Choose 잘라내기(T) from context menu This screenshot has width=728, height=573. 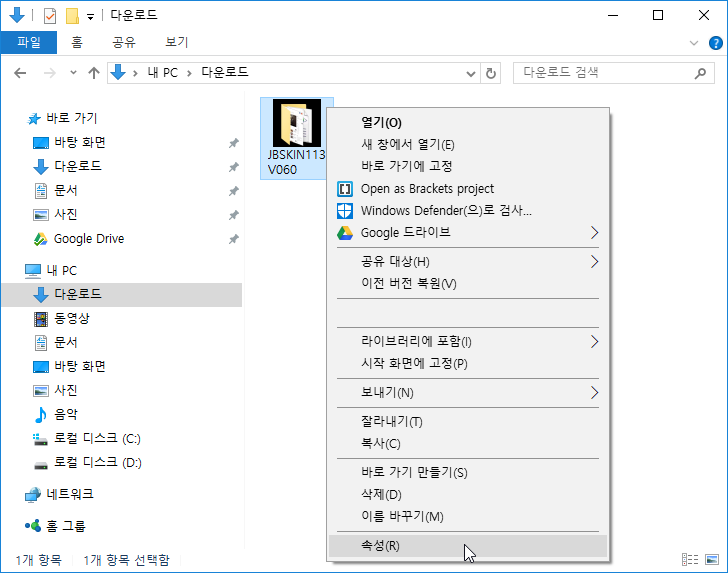[x=468, y=422]
